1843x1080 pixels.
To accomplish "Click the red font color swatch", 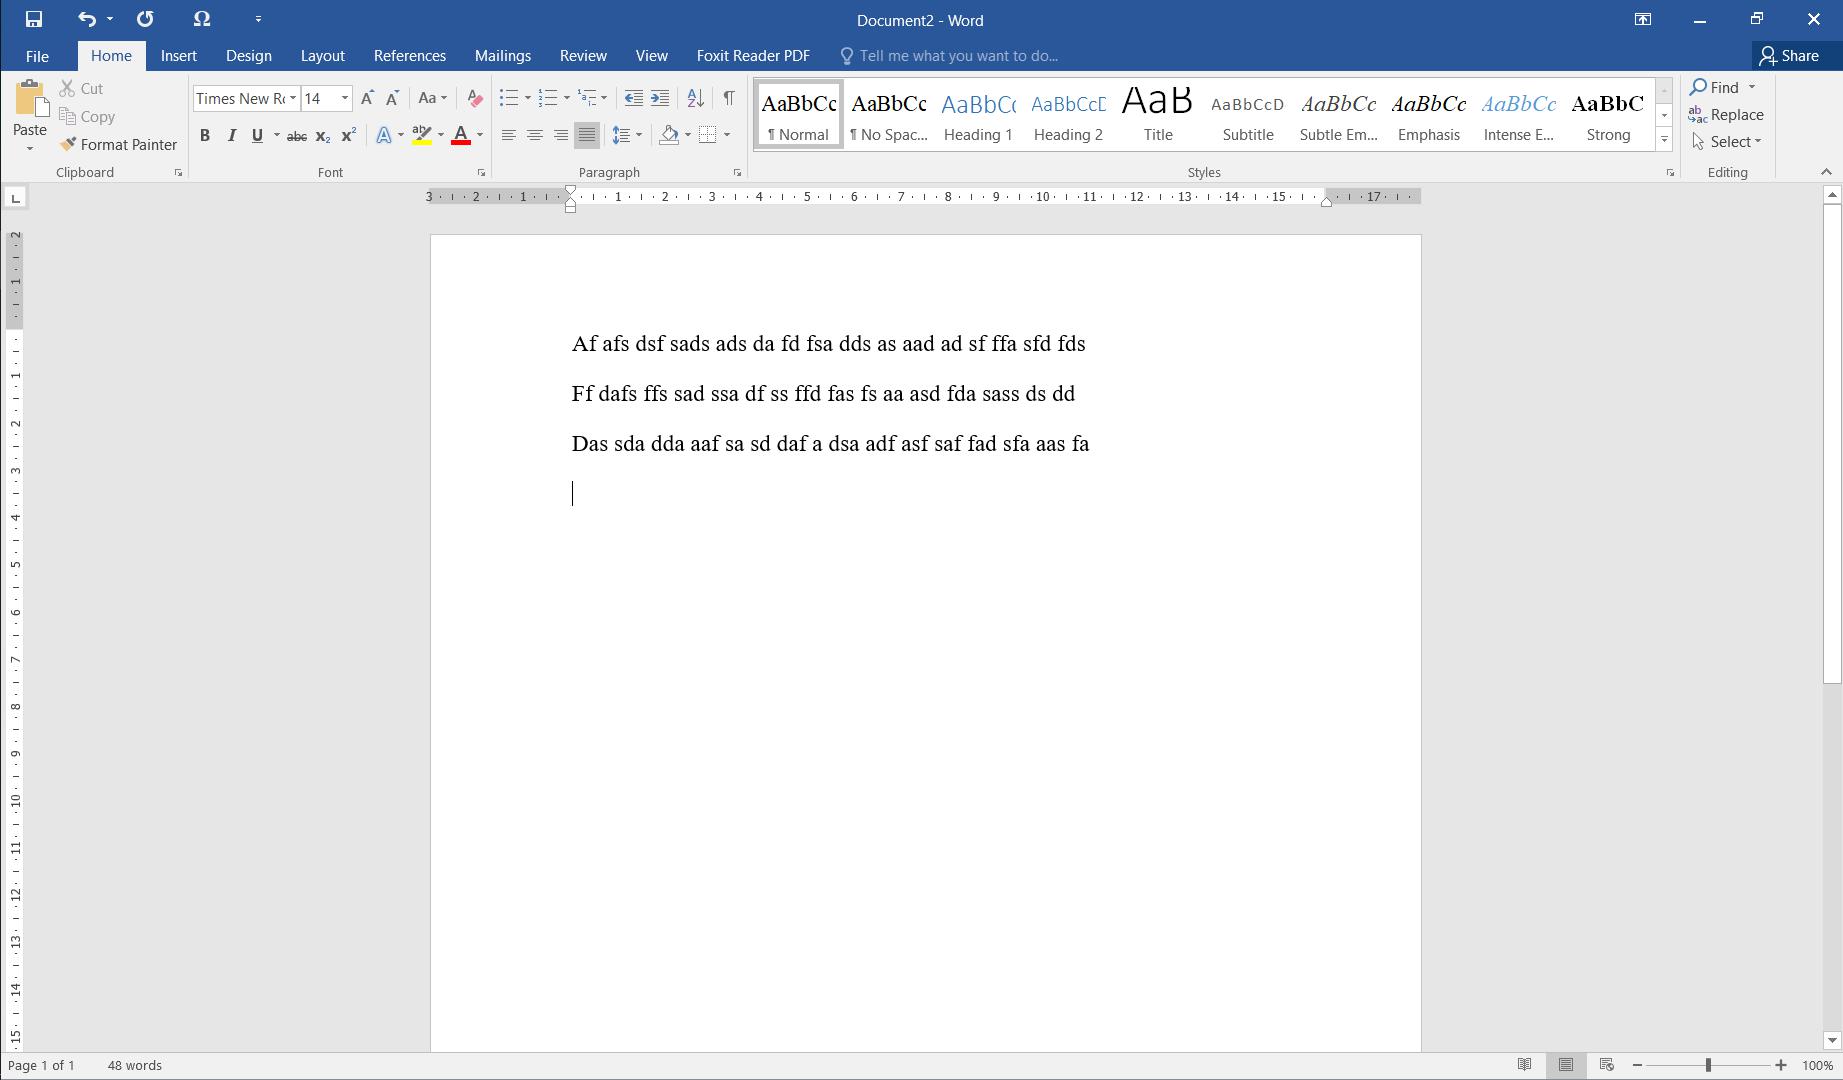I will click(461, 136).
